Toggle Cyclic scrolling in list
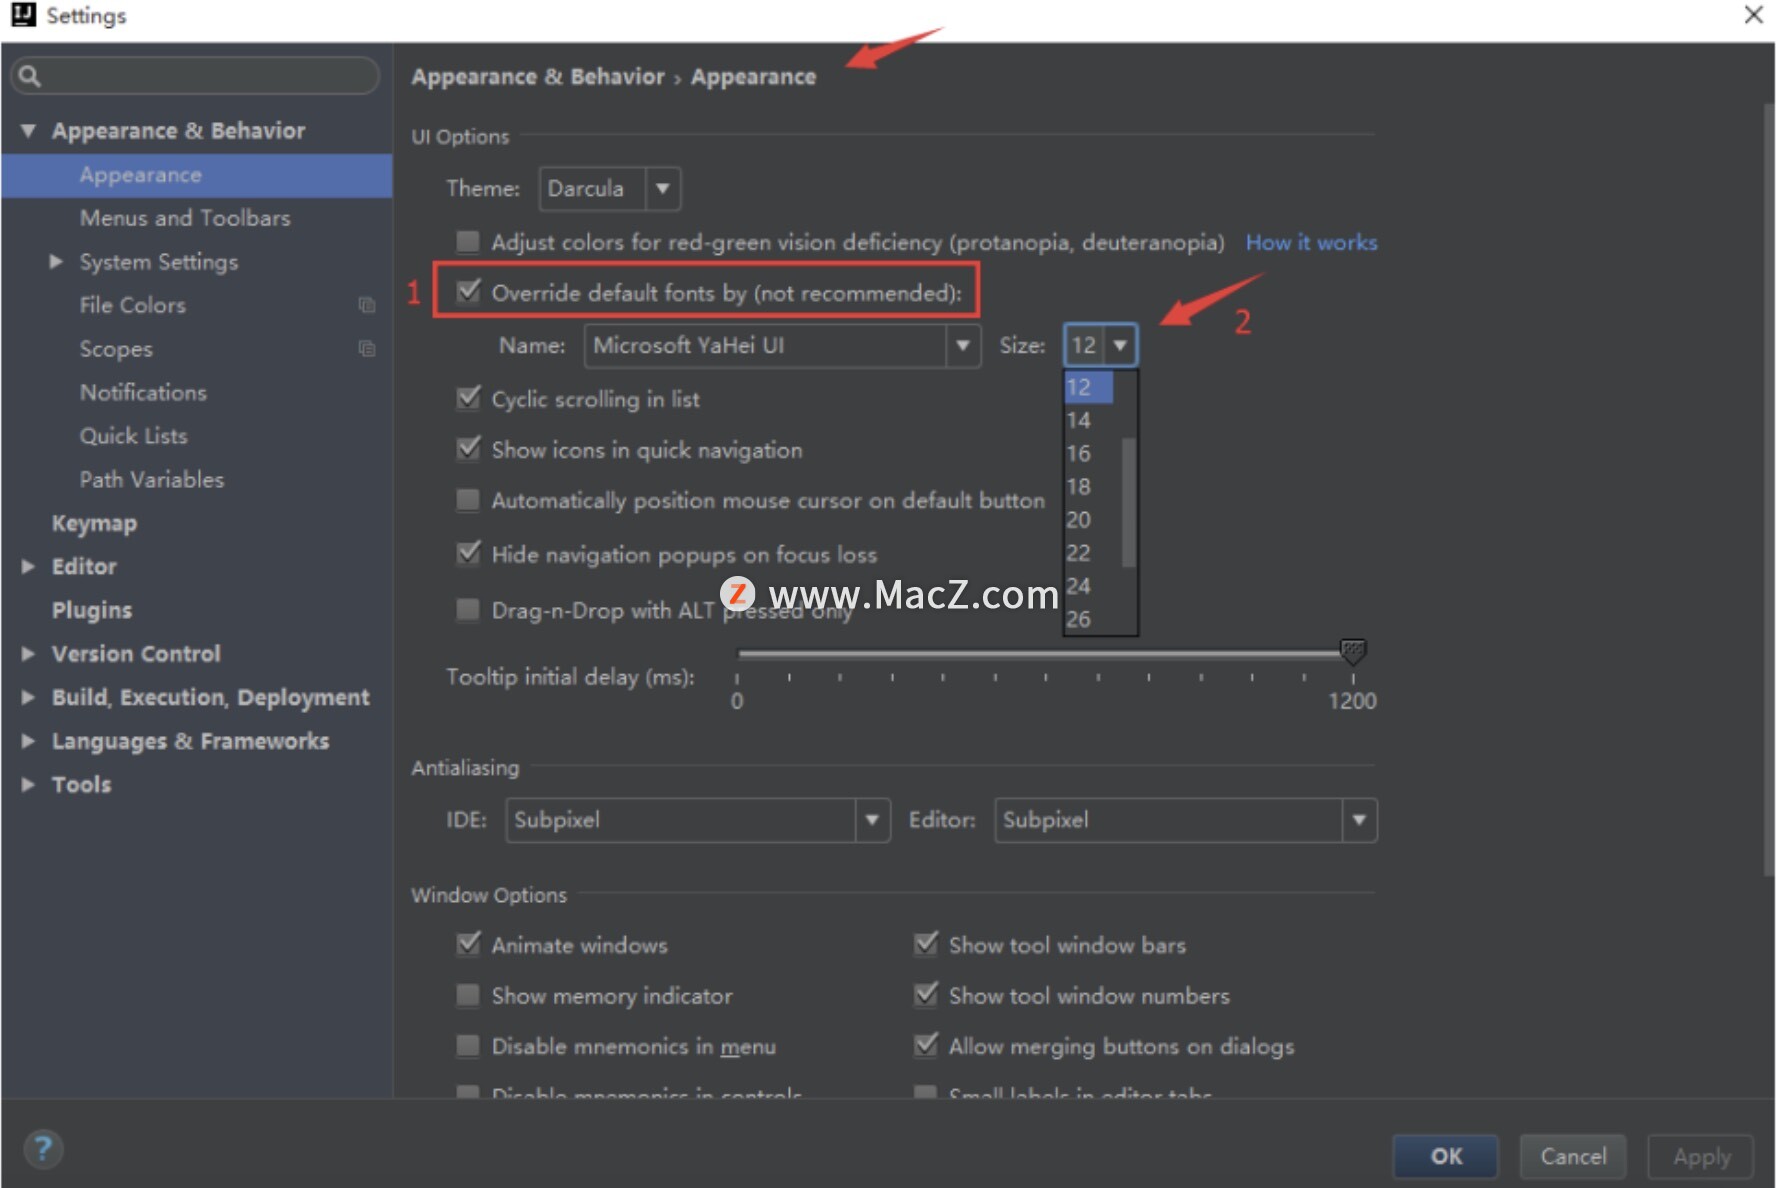Image resolution: width=1776 pixels, height=1188 pixels. [468, 398]
